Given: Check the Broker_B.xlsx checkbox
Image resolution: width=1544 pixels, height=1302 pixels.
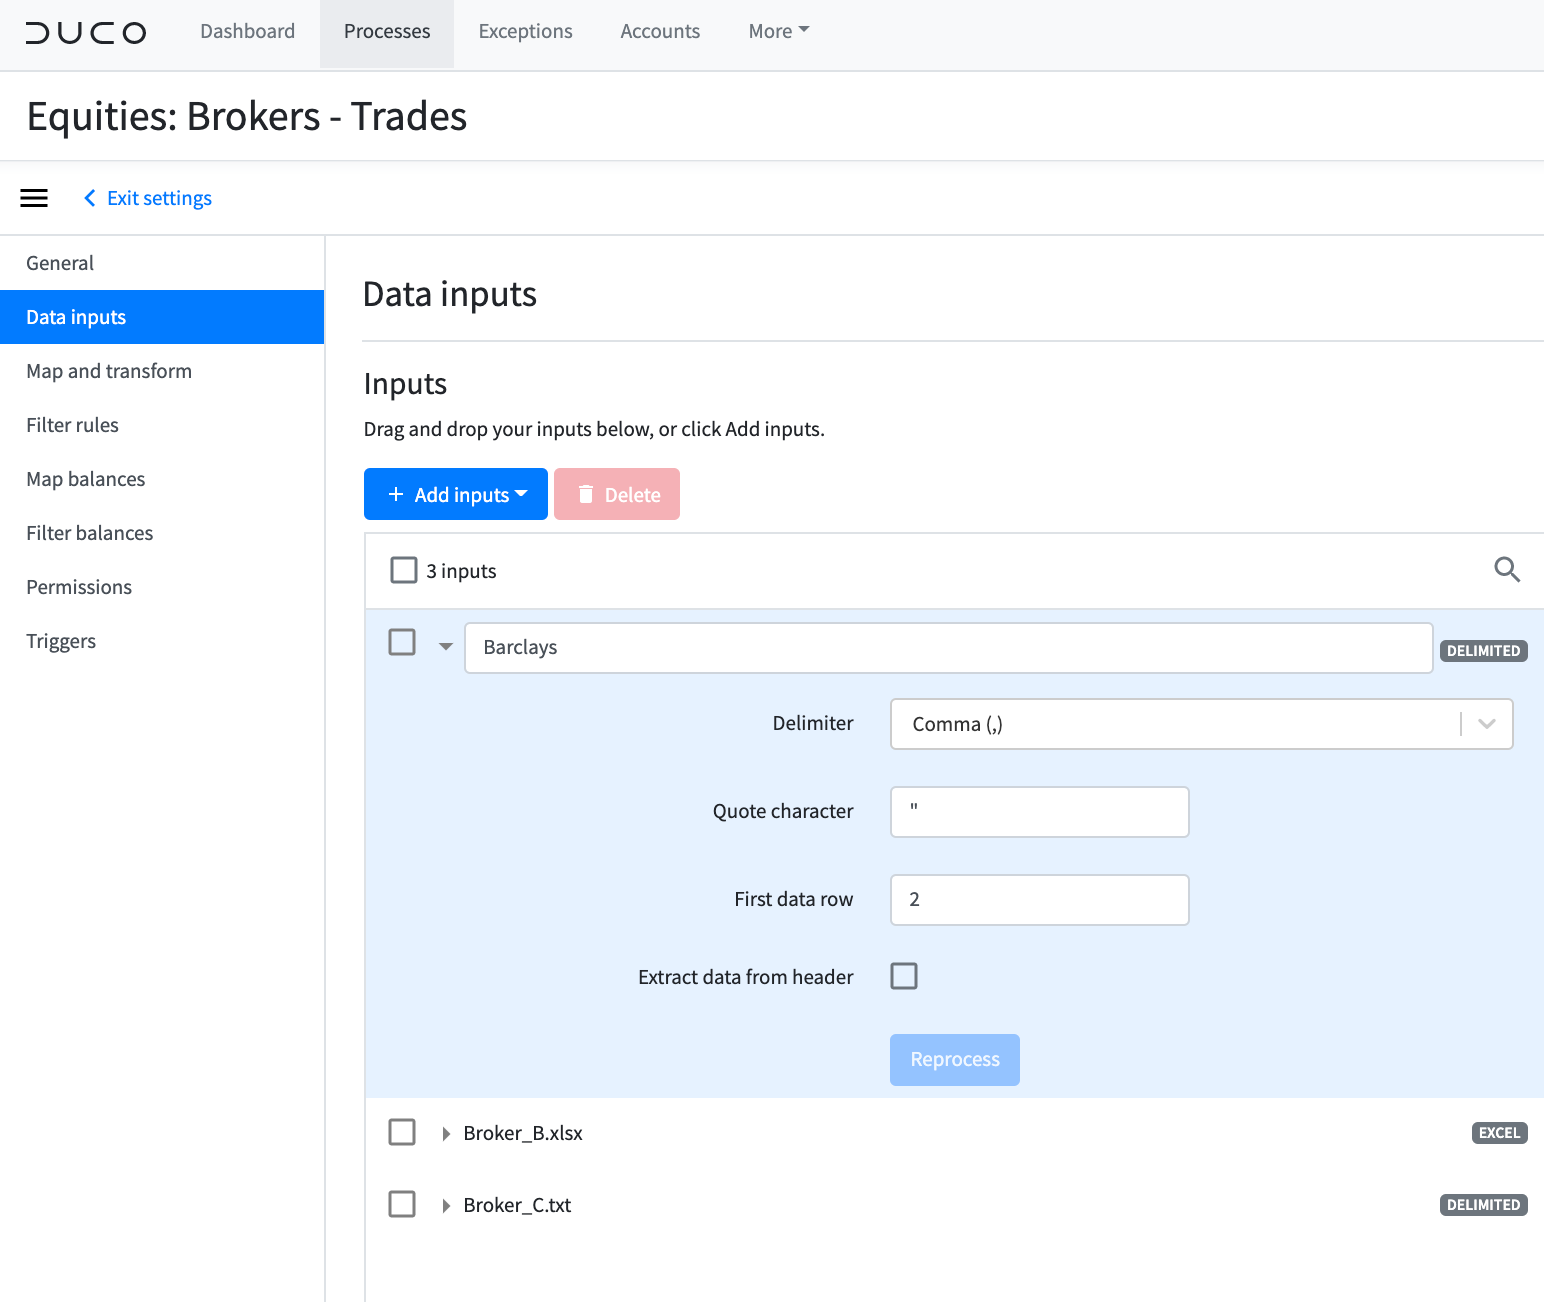Looking at the screenshot, I should pos(402,1132).
